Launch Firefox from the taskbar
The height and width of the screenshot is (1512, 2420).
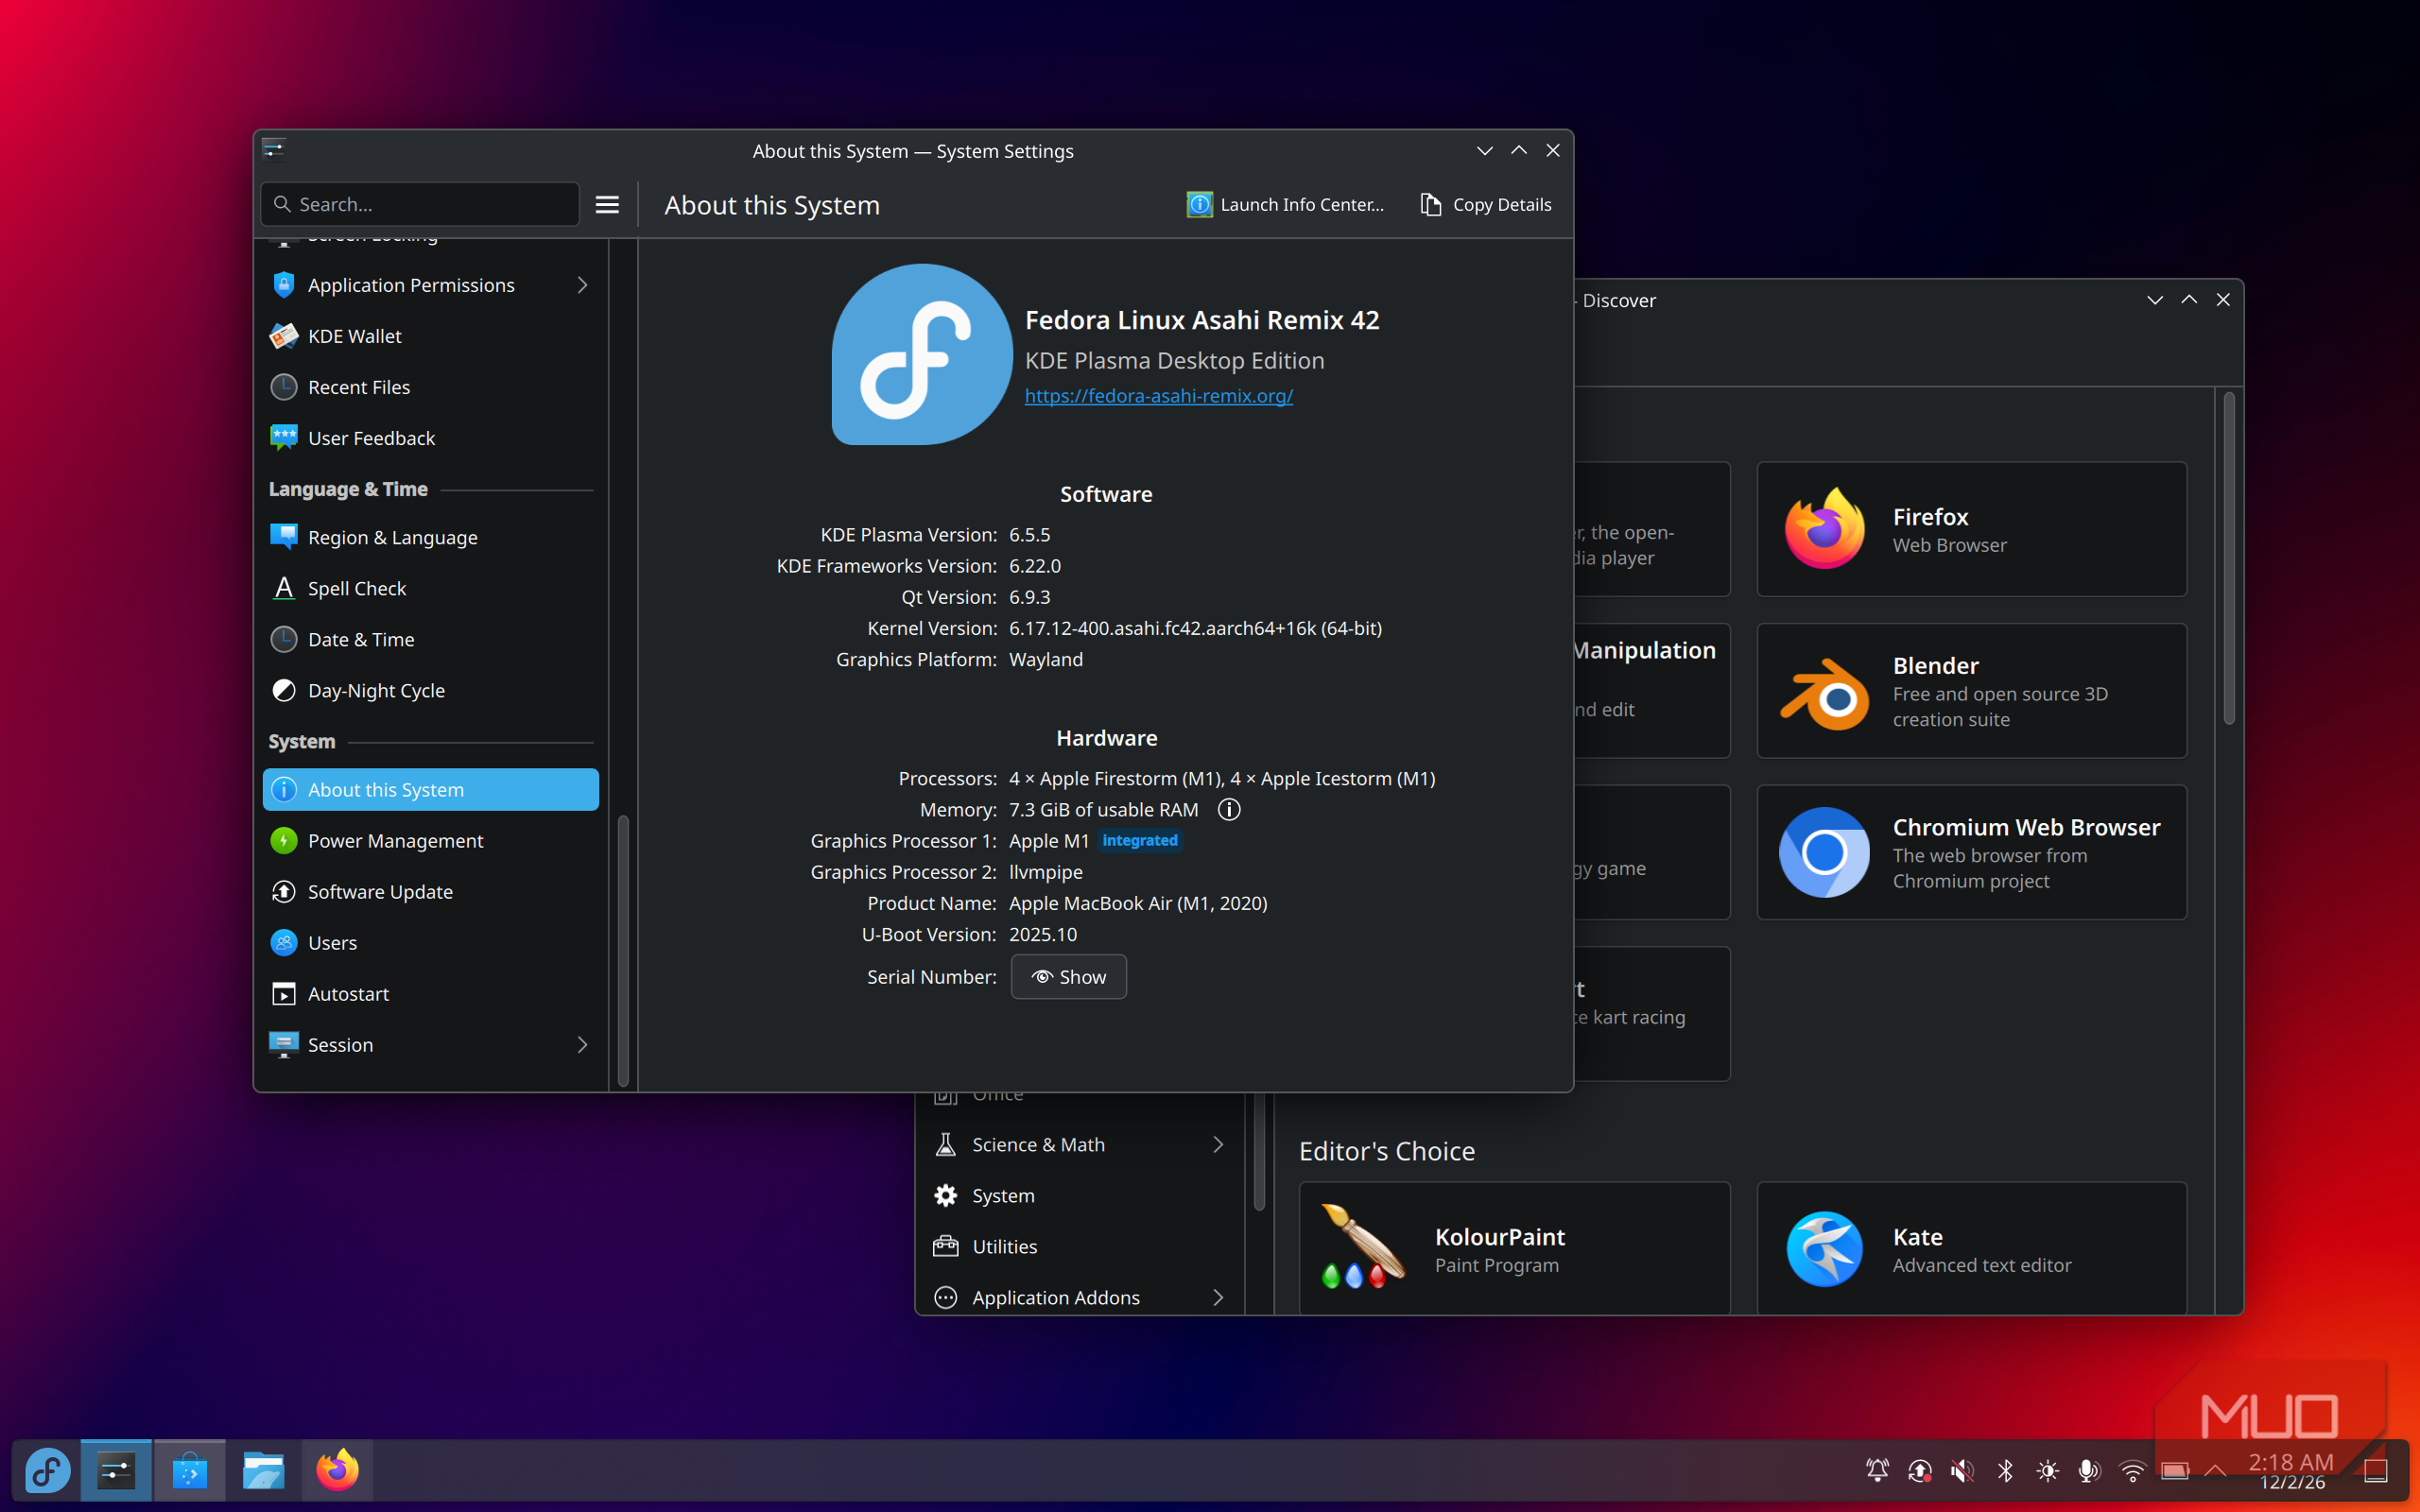[x=337, y=1471]
